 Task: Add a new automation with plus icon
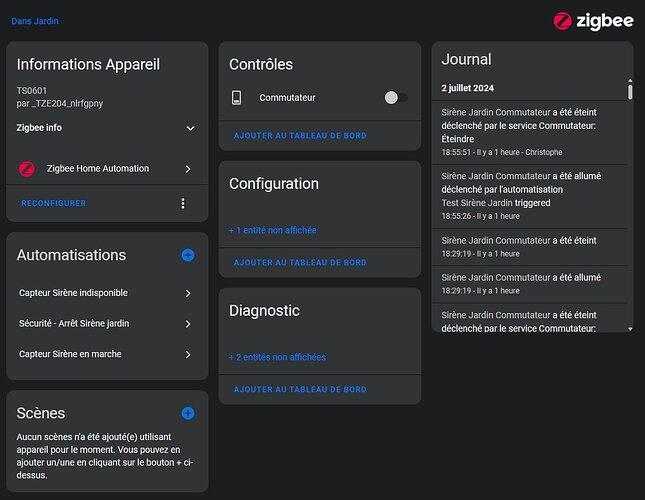pyautogui.click(x=188, y=256)
